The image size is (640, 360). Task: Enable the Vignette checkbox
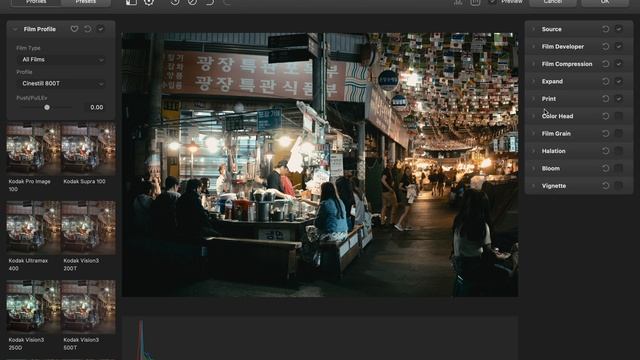point(619,186)
